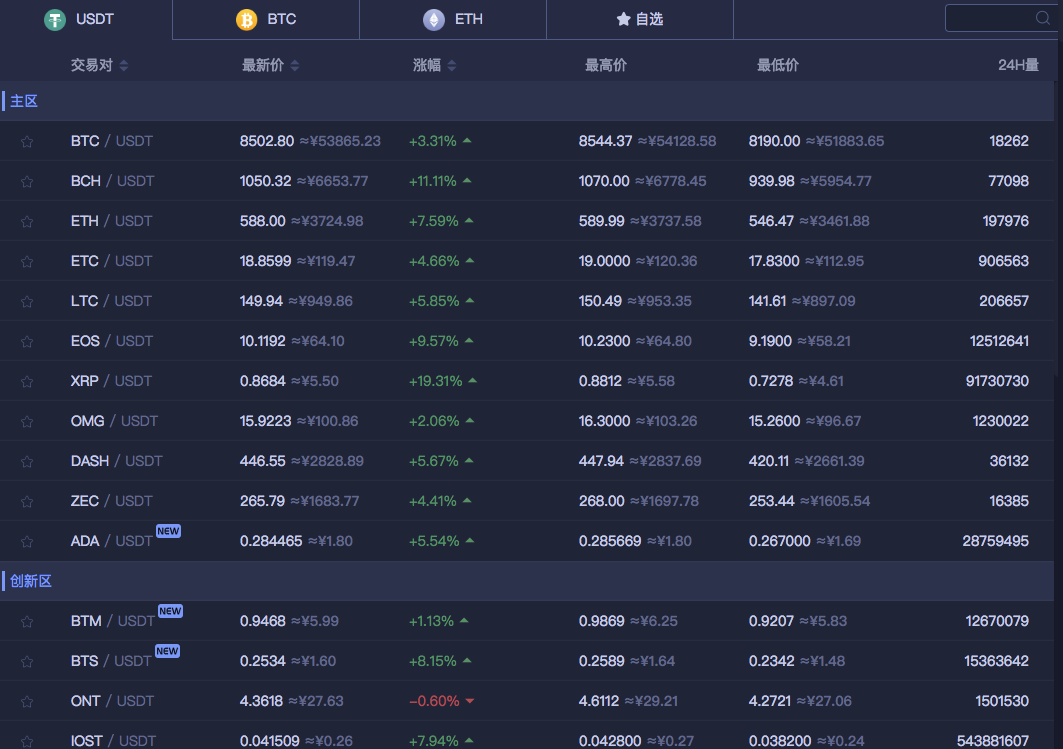Click the 最低价 column header
This screenshot has height=749, width=1063.
pyautogui.click(x=778, y=66)
